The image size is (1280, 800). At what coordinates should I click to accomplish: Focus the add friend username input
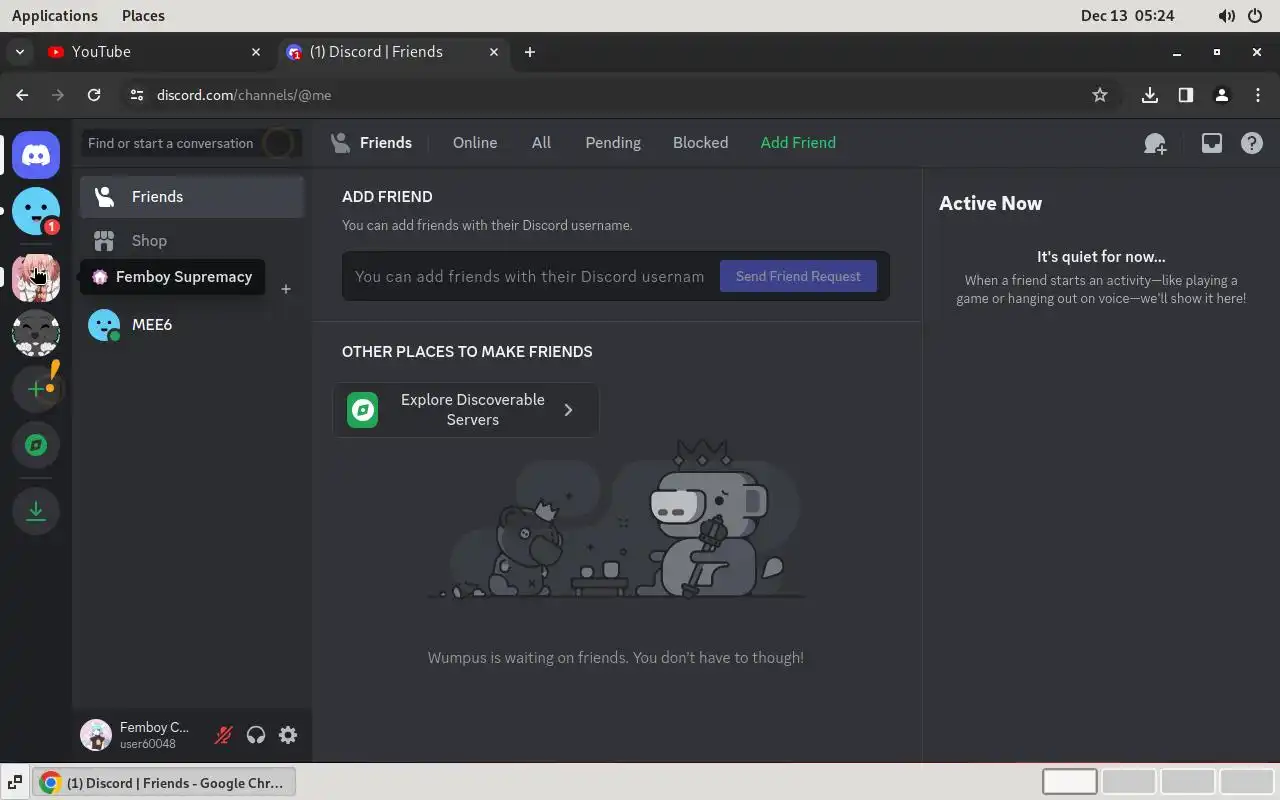530,276
